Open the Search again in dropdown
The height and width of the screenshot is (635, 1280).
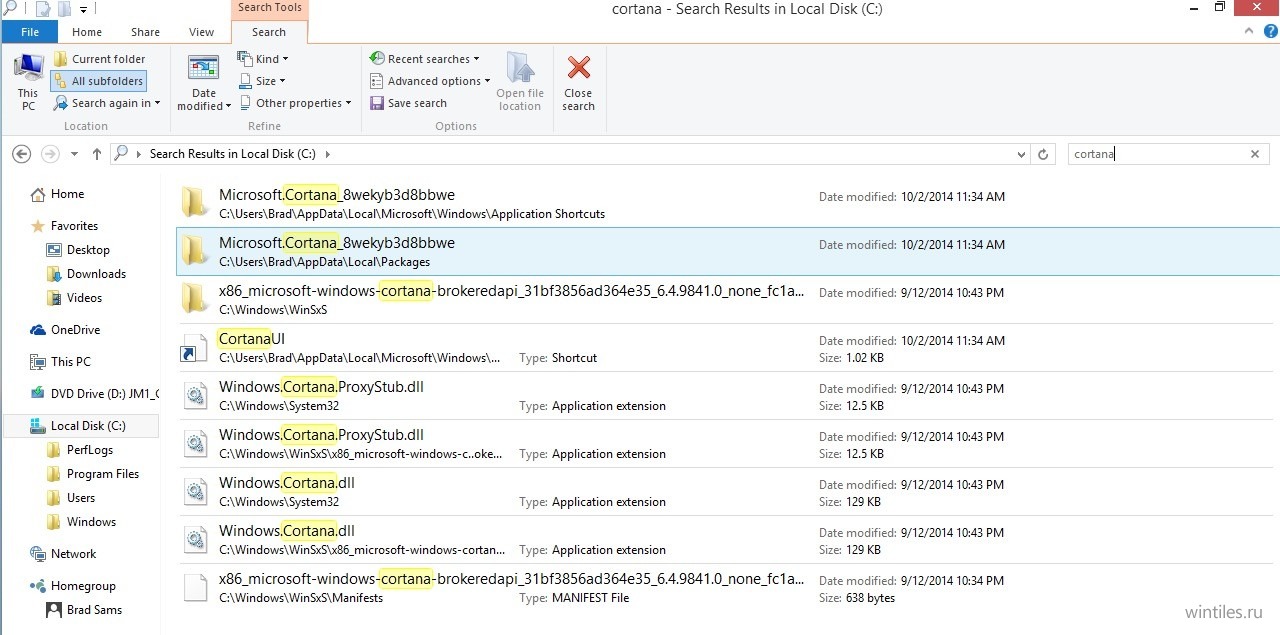[106, 103]
